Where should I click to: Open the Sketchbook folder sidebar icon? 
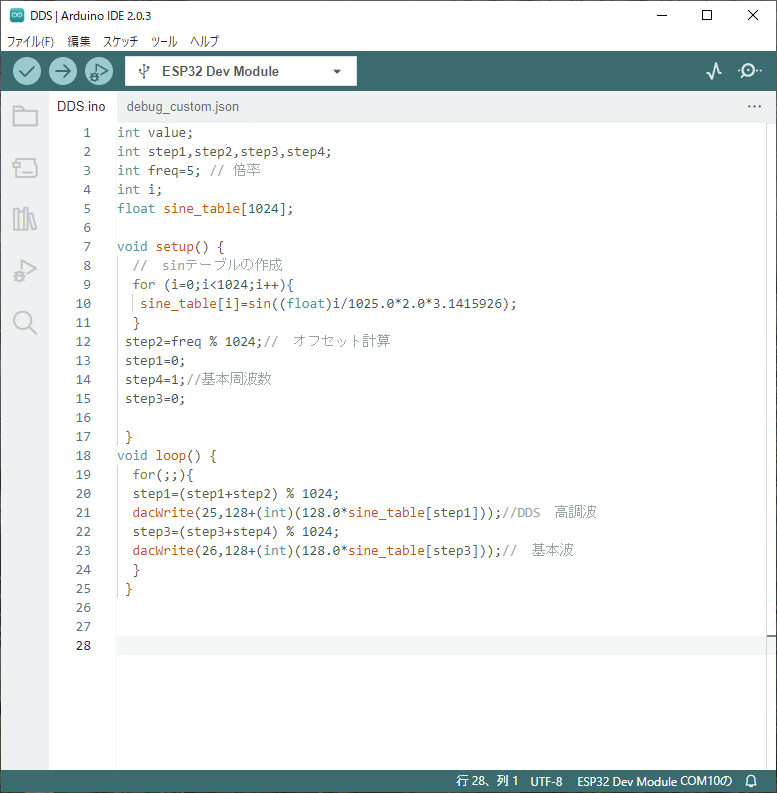pyautogui.click(x=25, y=116)
